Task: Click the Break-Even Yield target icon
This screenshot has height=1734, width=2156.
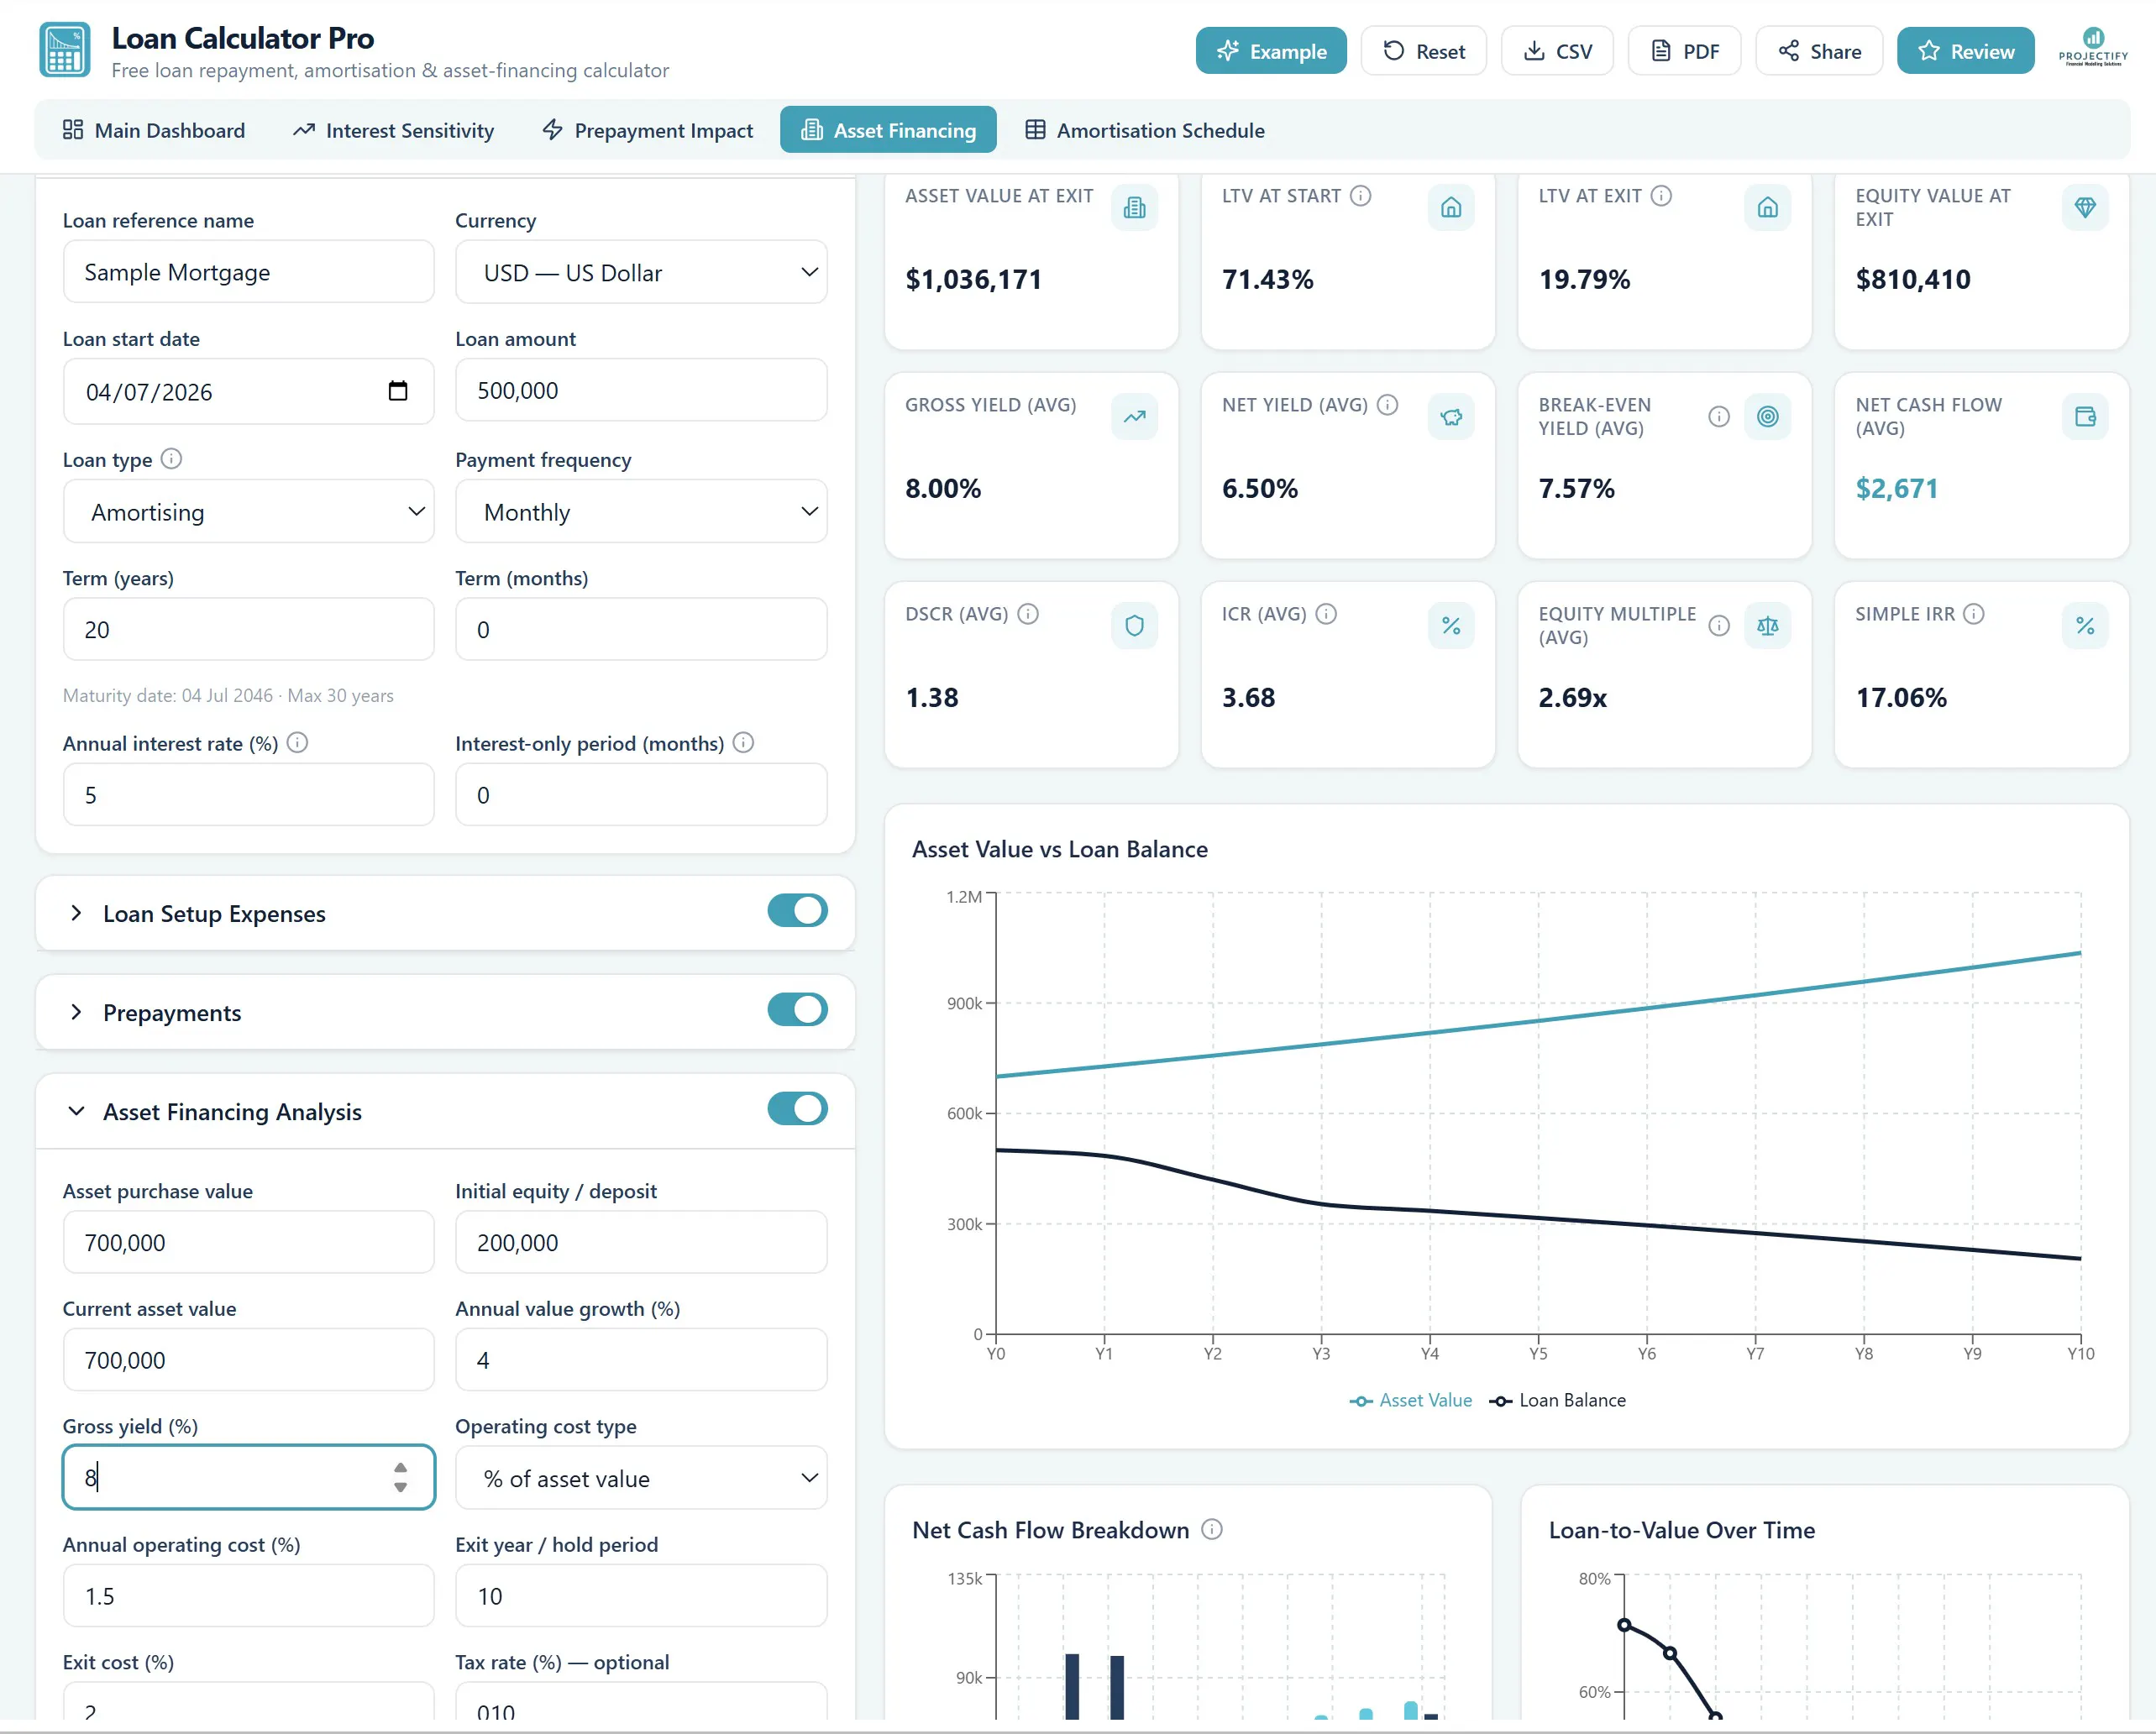Action: click(x=1767, y=416)
